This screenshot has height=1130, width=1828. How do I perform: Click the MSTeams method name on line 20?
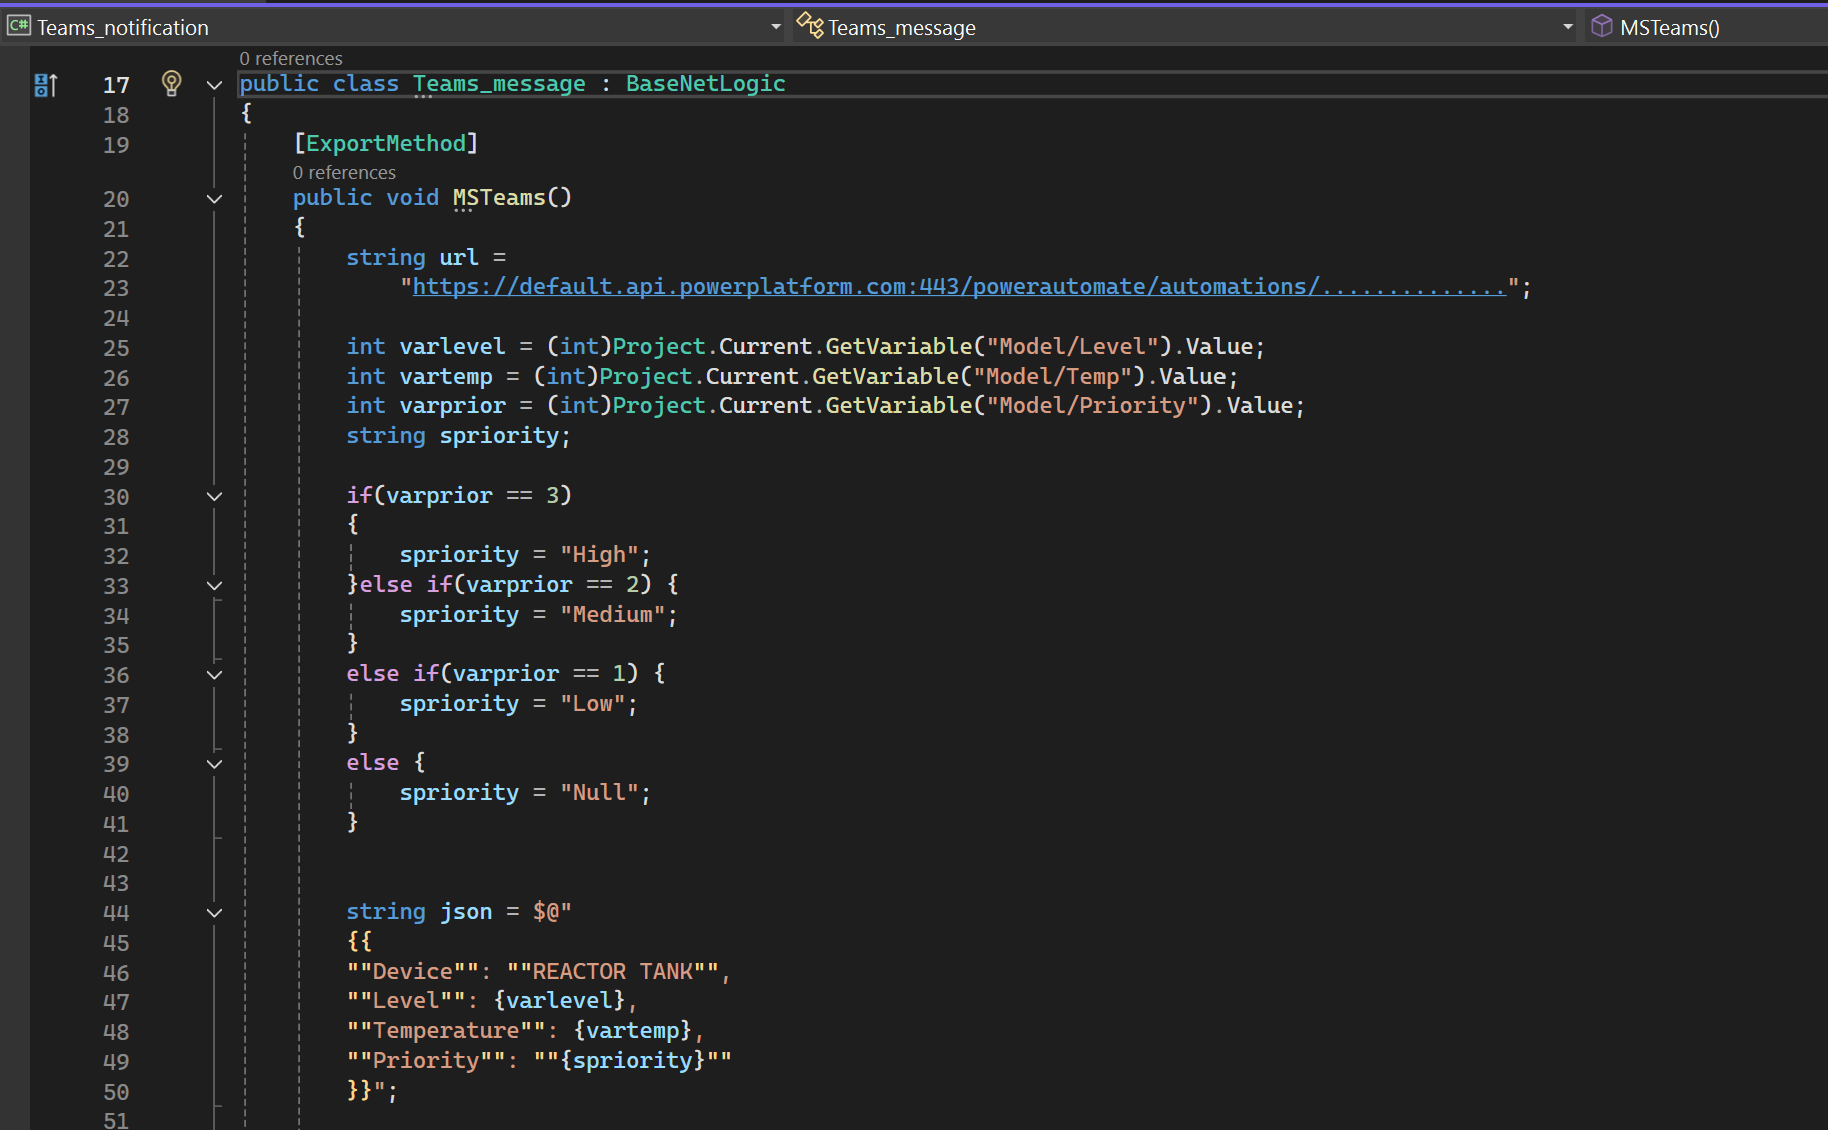tap(499, 197)
